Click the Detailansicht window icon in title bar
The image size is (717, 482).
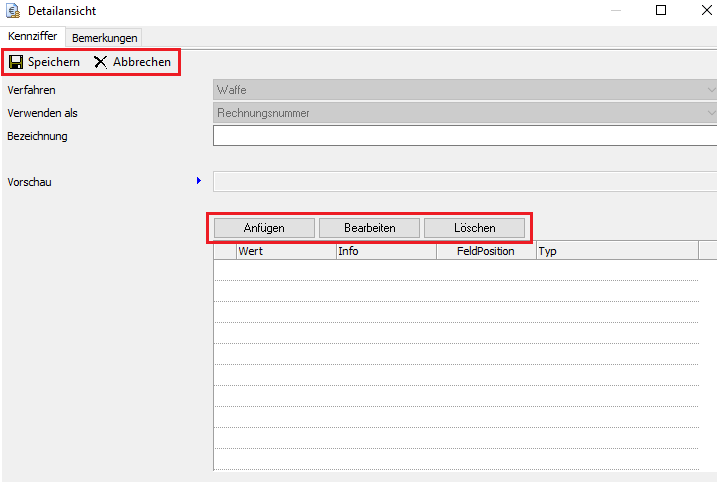[11, 11]
